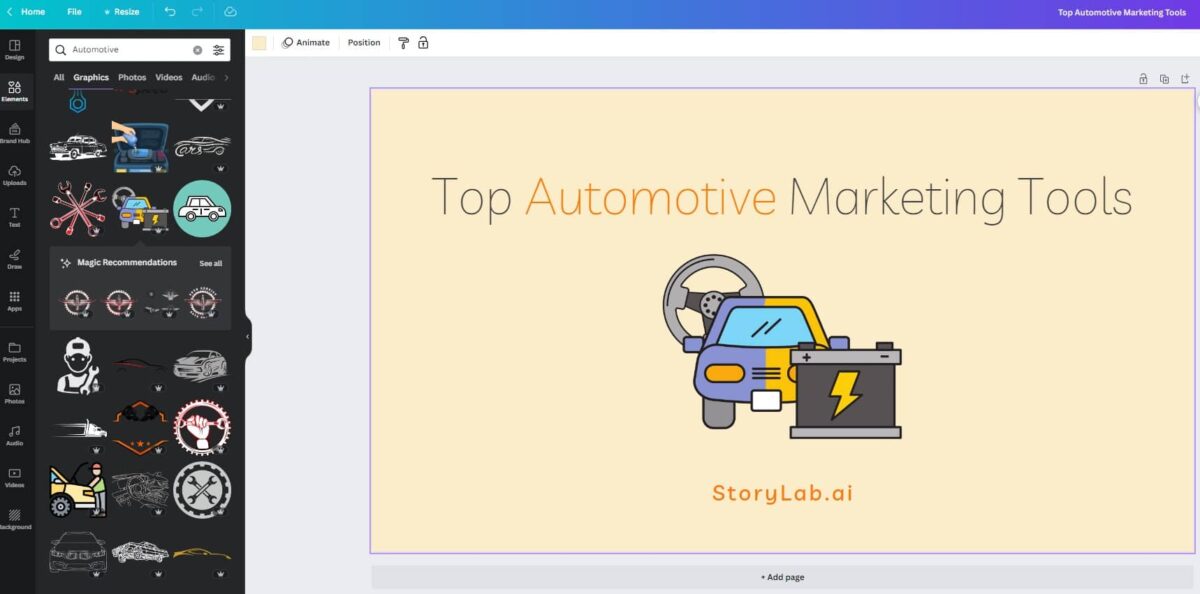Expand more result category tabs
Image resolution: width=1200 pixels, height=594 pixels.
(x=226, y=77)
